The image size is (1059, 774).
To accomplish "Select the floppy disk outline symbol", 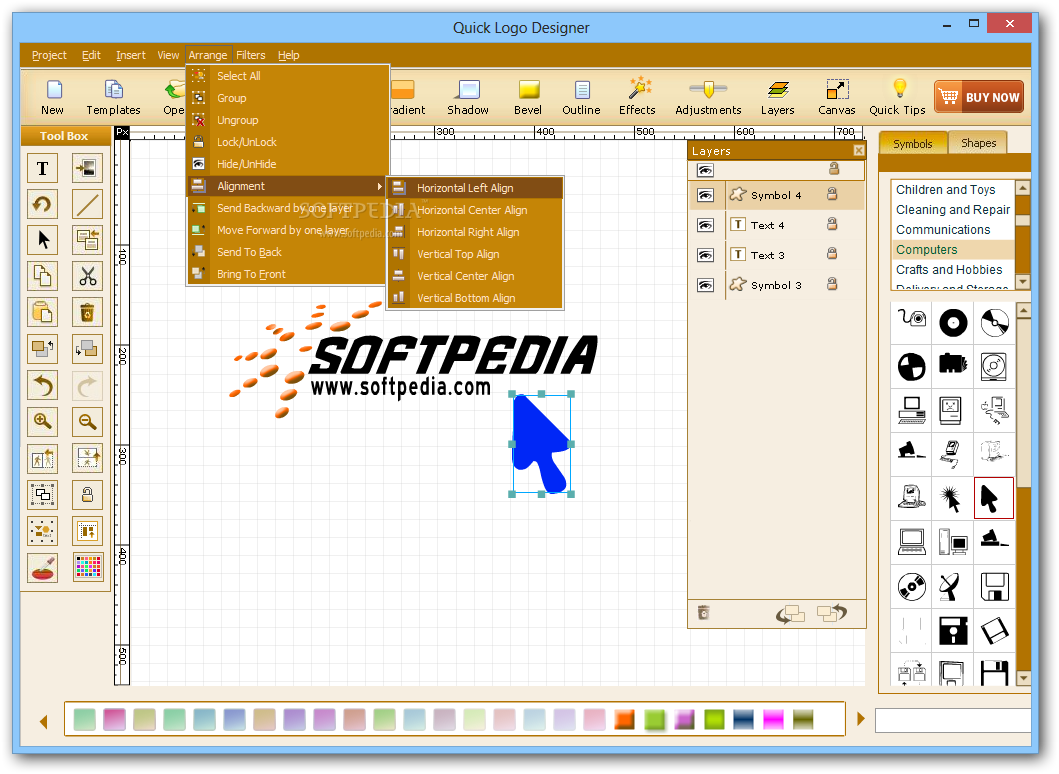I will 993,586.
